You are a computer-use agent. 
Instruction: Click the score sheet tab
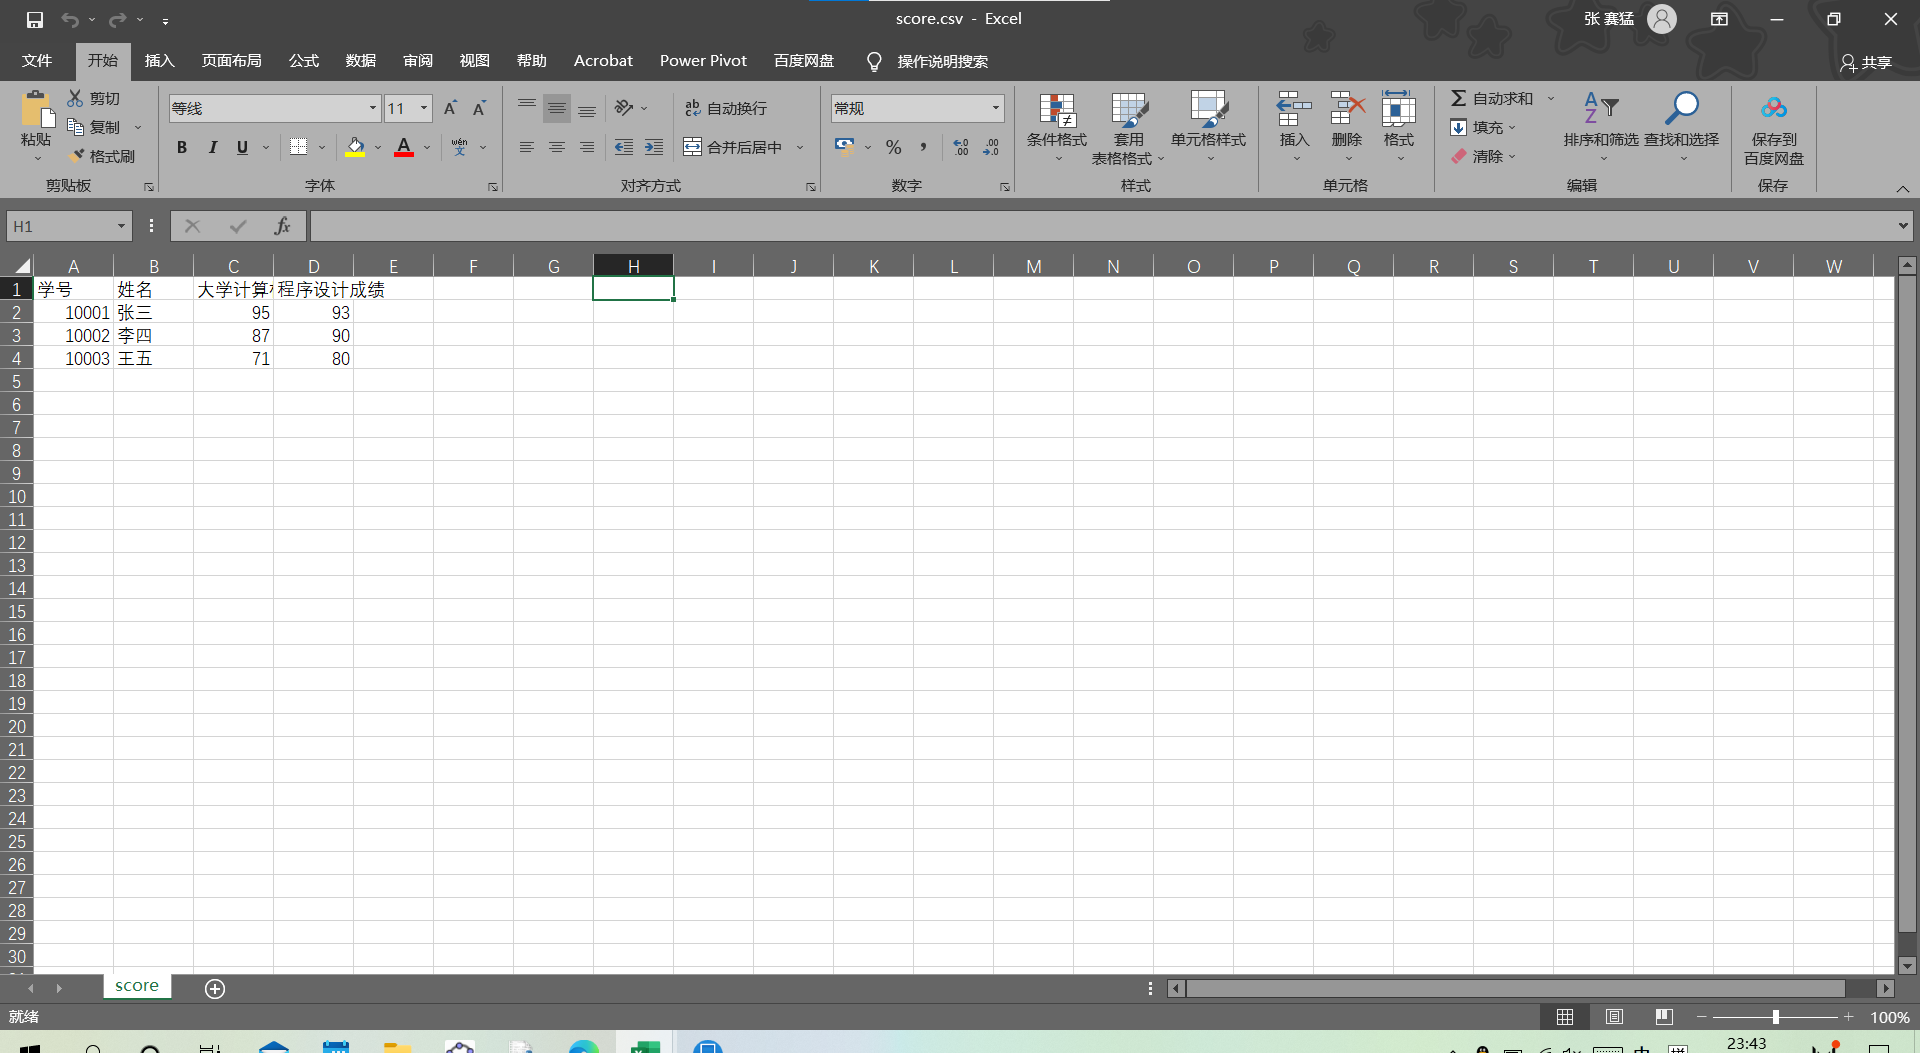pos(137,986)
